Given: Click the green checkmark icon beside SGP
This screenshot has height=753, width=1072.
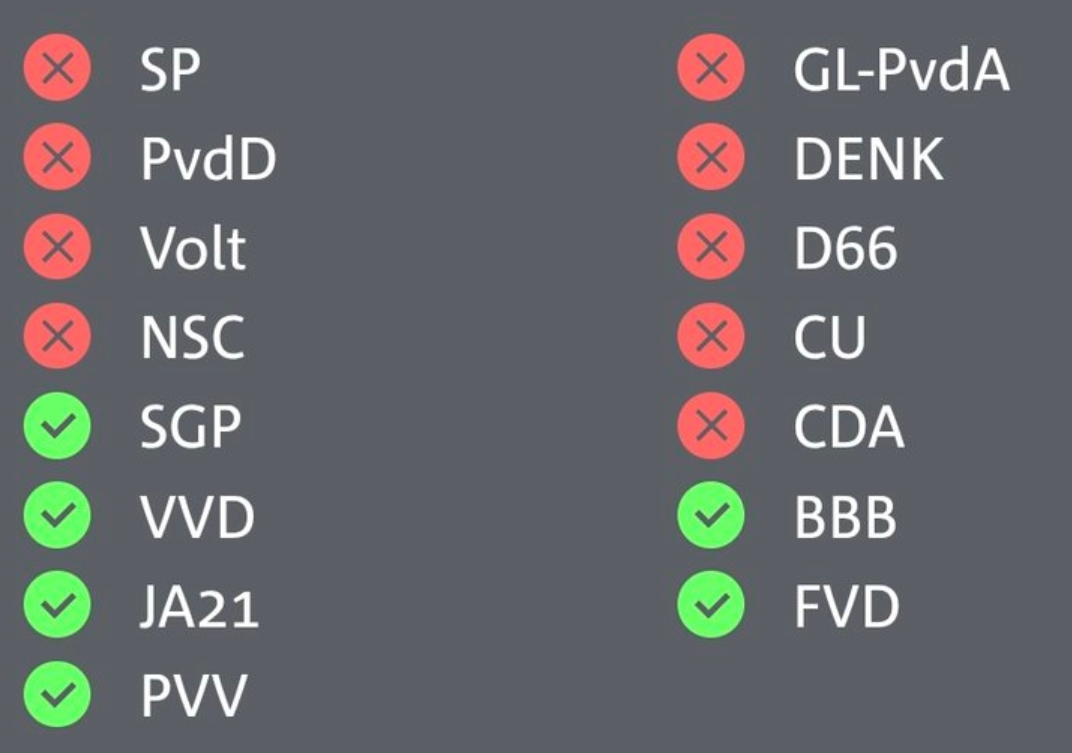Looking at the screenshot, I should pos(57,425).
